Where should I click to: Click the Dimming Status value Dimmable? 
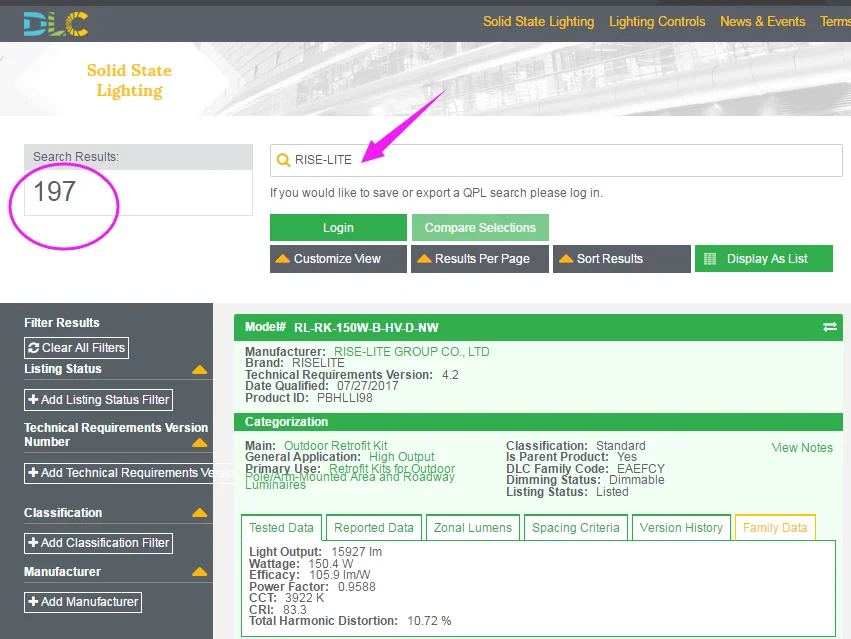point(637,480)
